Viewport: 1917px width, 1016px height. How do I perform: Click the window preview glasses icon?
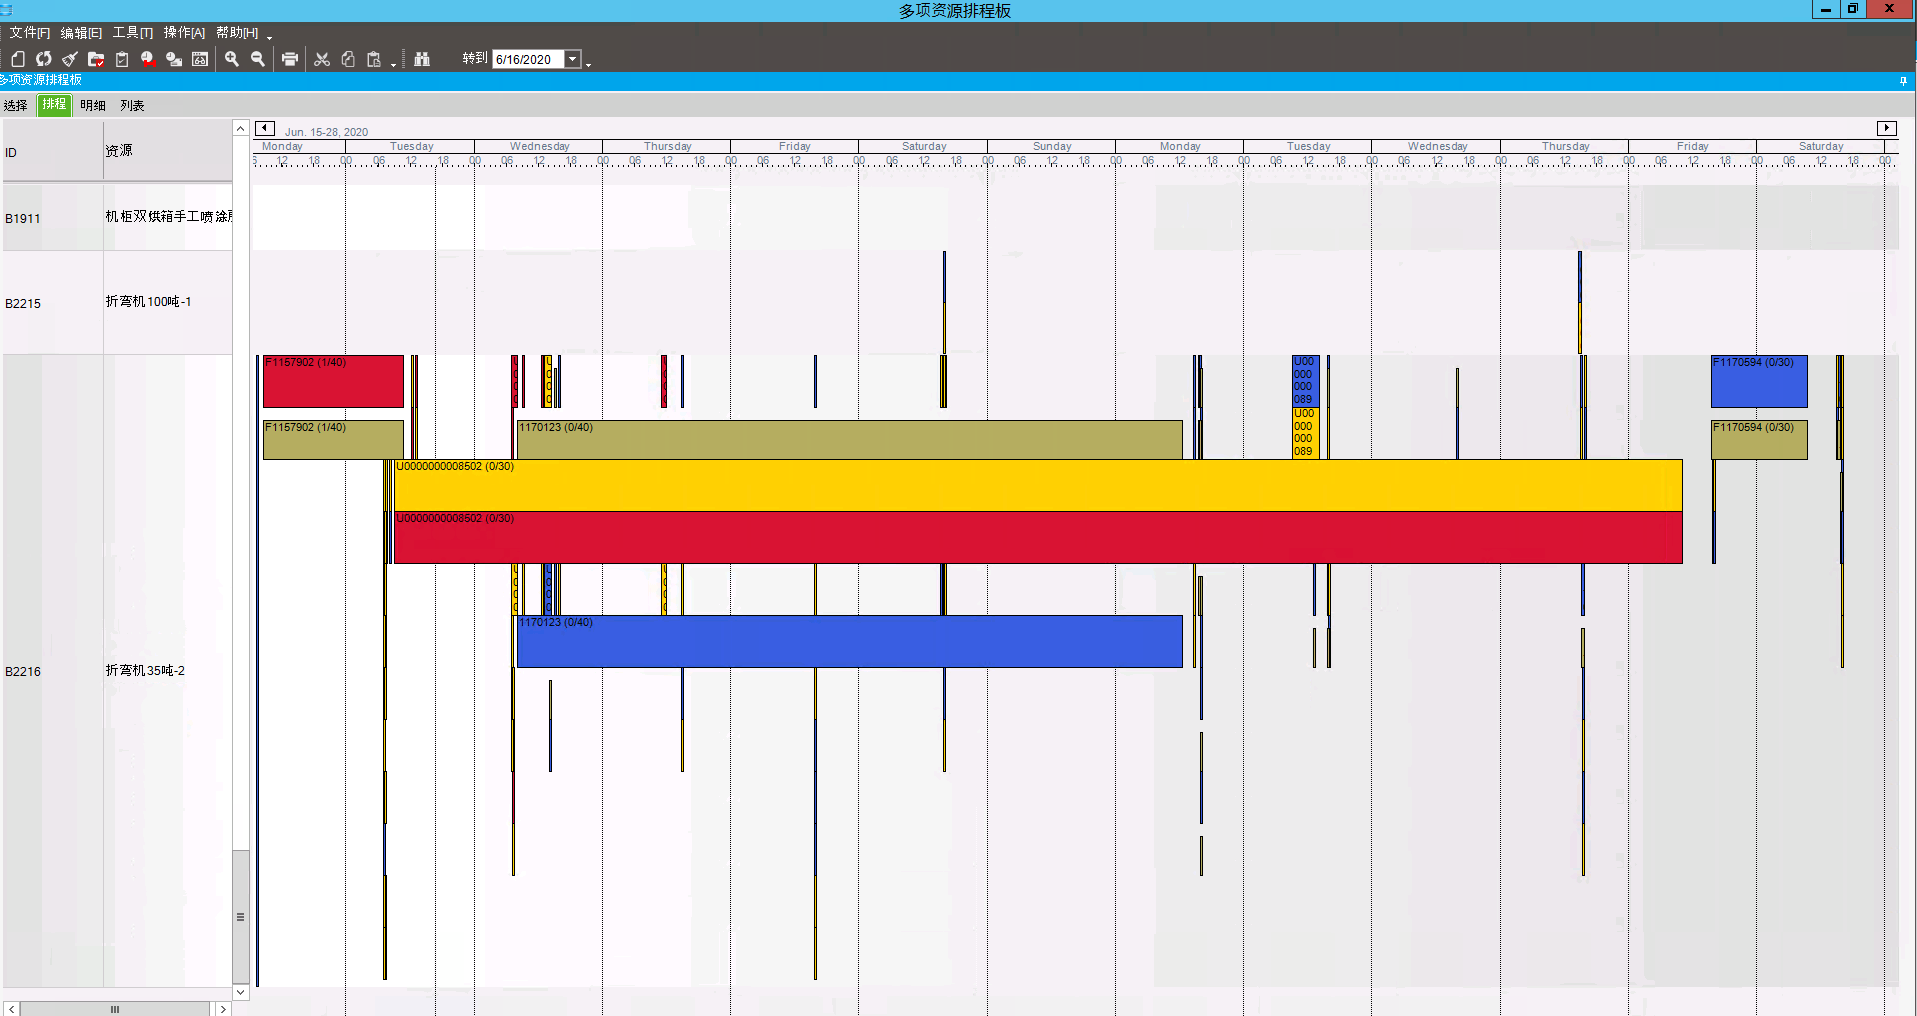(200, 59)
